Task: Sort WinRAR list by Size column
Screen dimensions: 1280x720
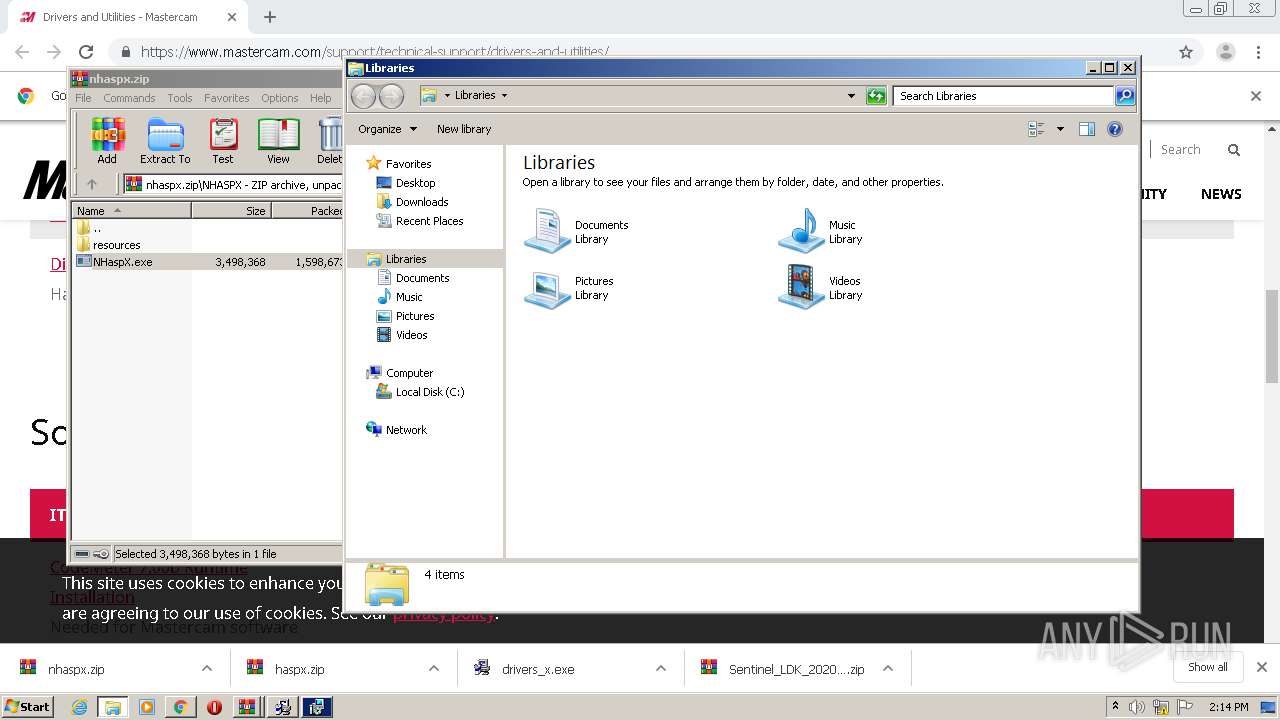Action: pos(231,211)
